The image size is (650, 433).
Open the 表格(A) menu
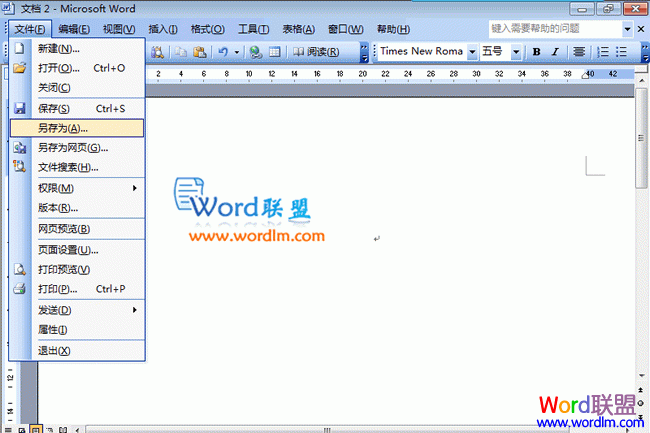(298, 29)
